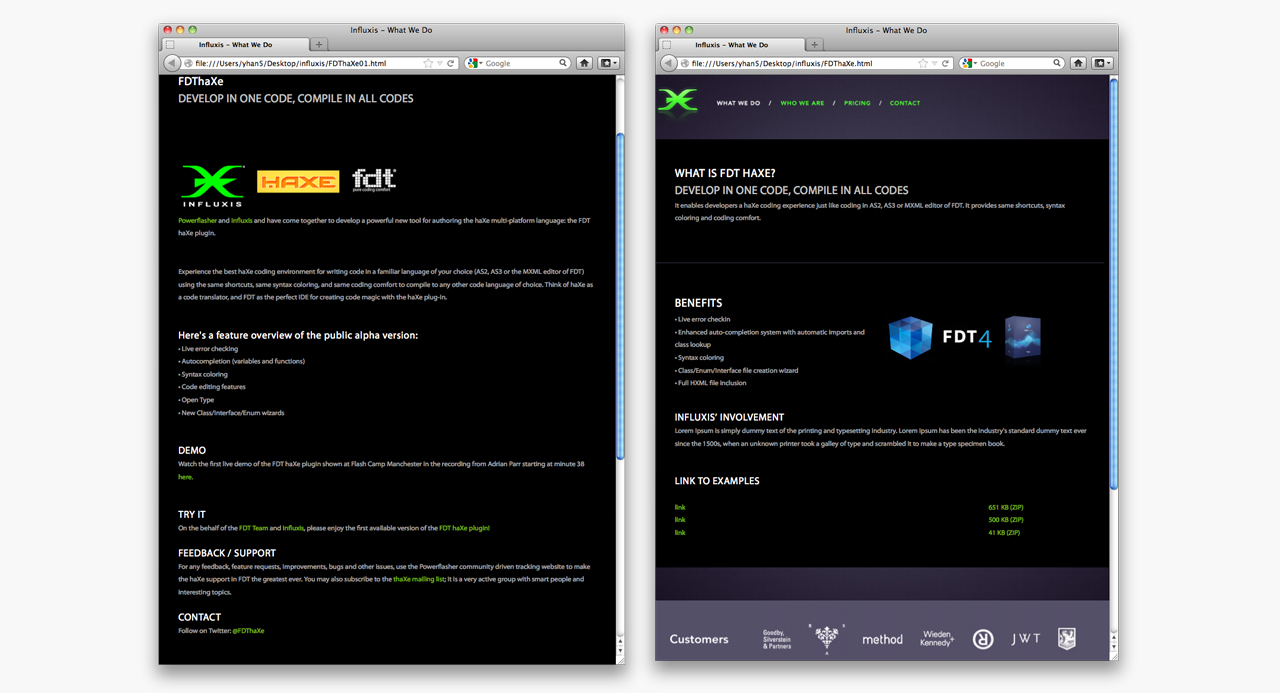
Task: Open the bookmarks menu button in the left browser
Action: pyautogui.click(x=608, y=63)
